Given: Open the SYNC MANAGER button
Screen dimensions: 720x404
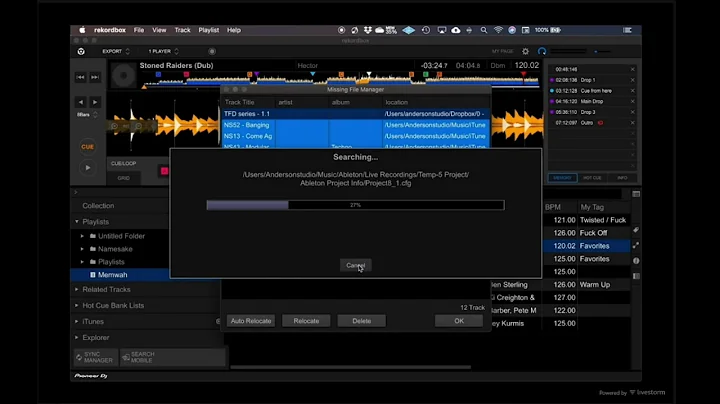Looking at the screenshot, I should [96, 357].
